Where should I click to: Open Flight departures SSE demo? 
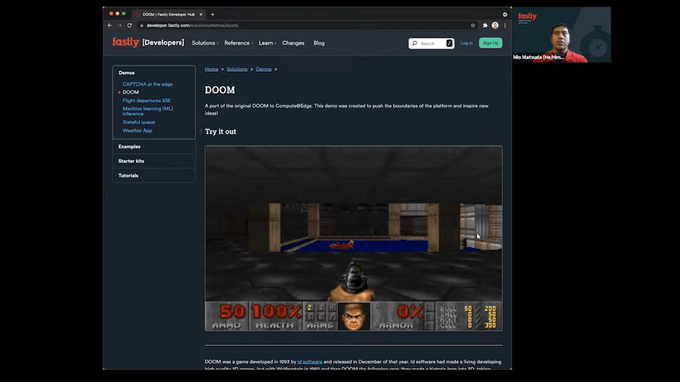[147, 101]
